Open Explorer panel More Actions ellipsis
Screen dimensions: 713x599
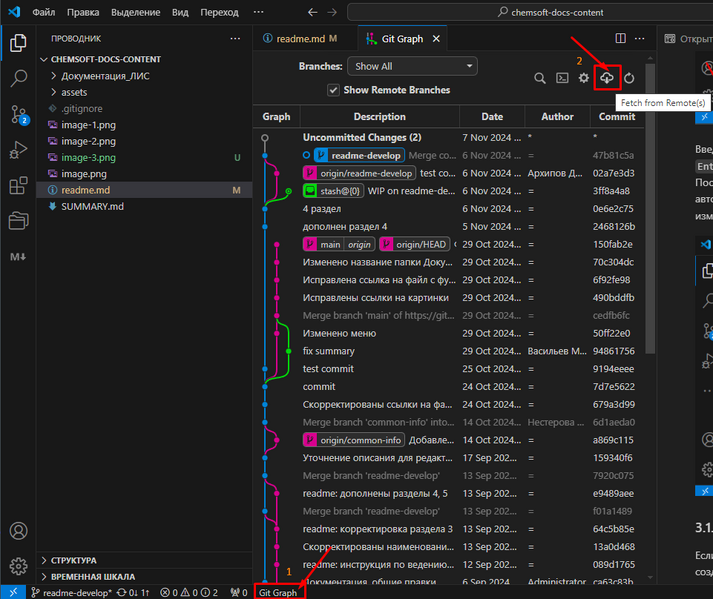click(235, 39)
